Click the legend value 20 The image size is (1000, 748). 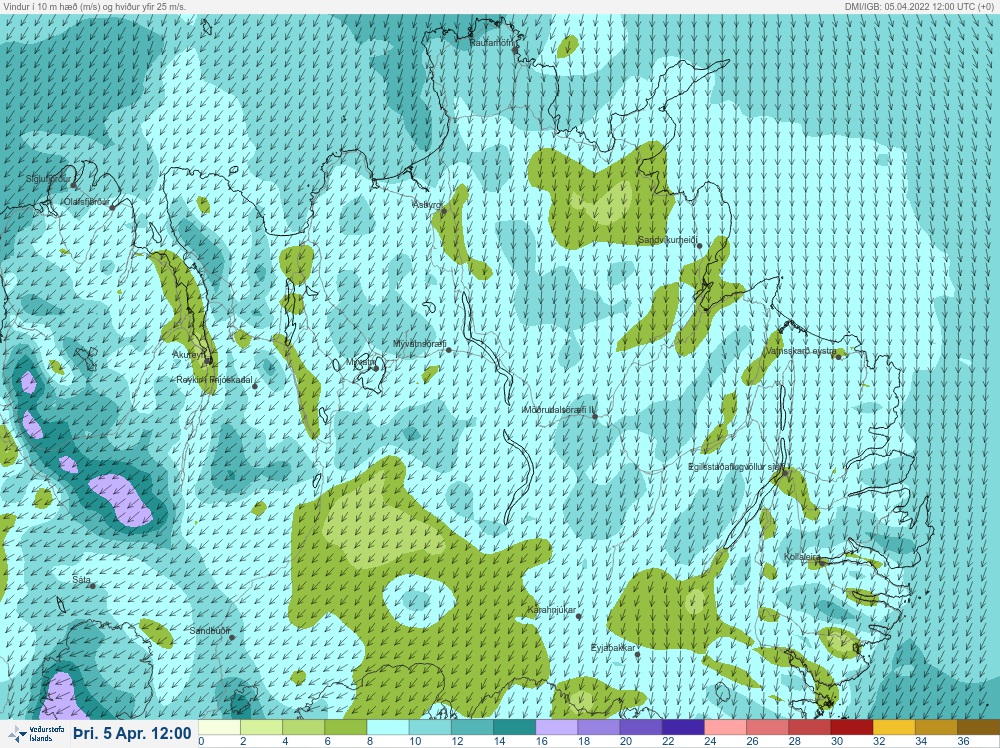pyautogui.click(x=626, y=741)
